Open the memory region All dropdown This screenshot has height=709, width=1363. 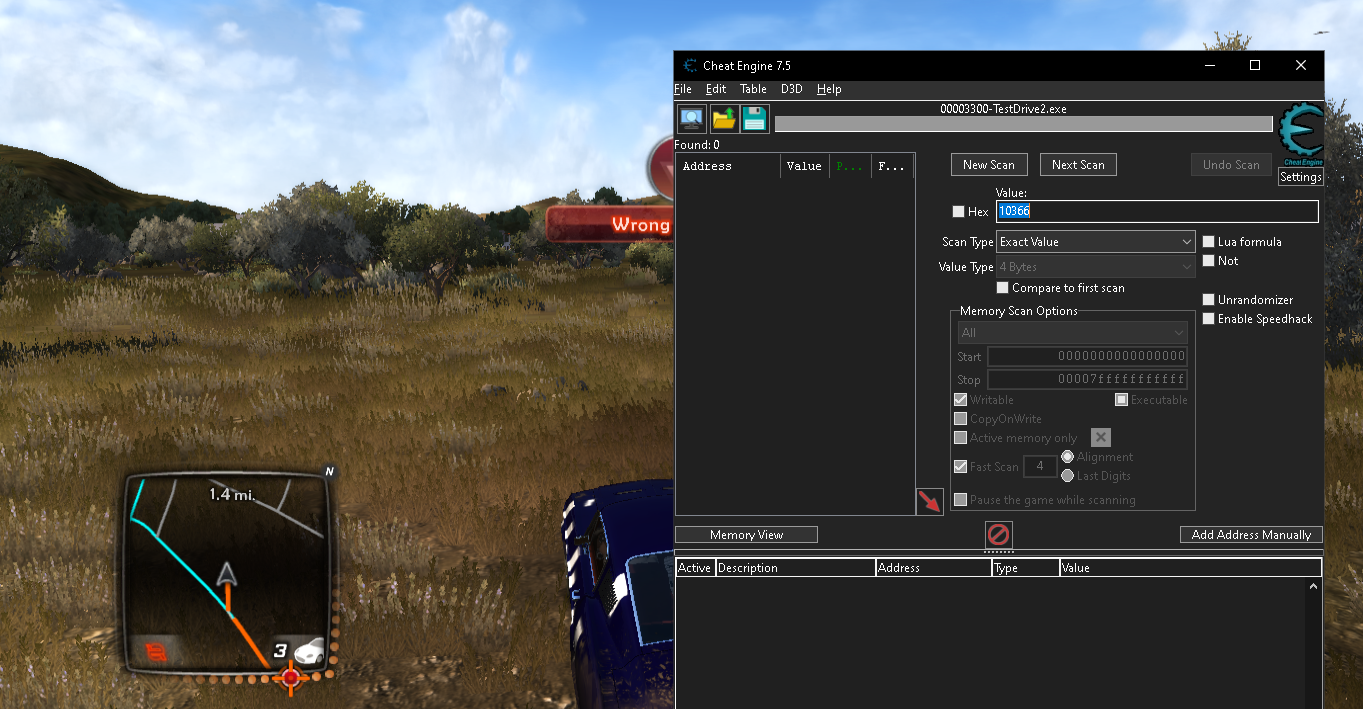(1072, 333)
